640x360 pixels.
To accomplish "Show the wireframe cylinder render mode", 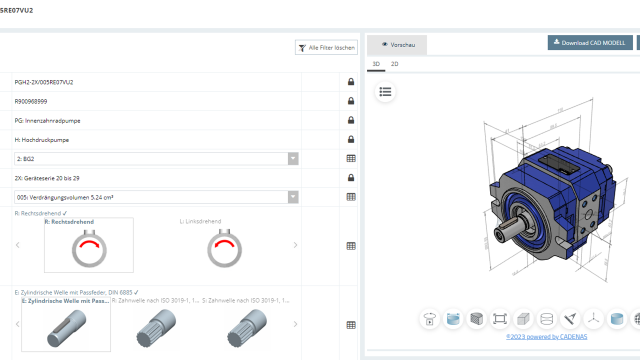I will [x=547, y=319].
